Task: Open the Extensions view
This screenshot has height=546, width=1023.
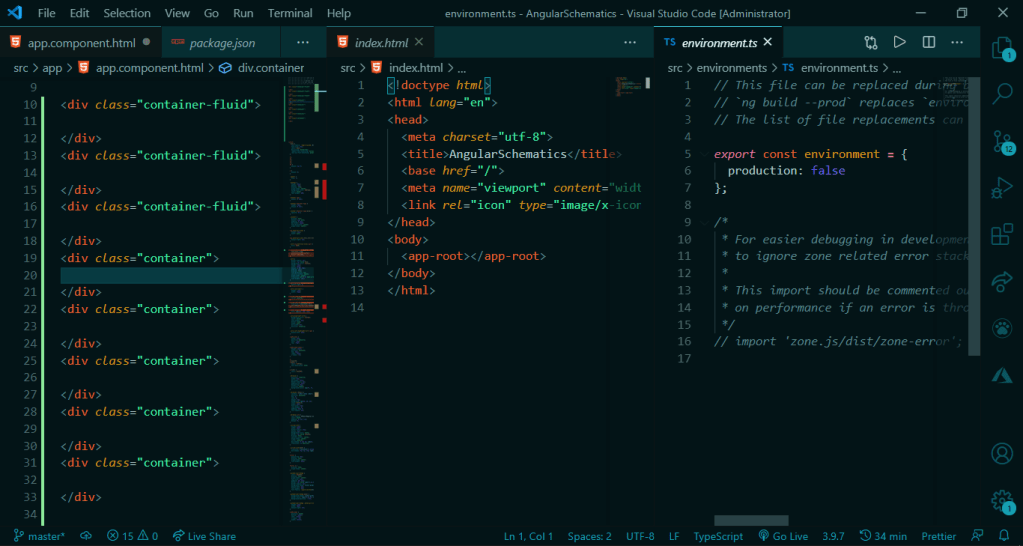Action: coord(1001,235)
